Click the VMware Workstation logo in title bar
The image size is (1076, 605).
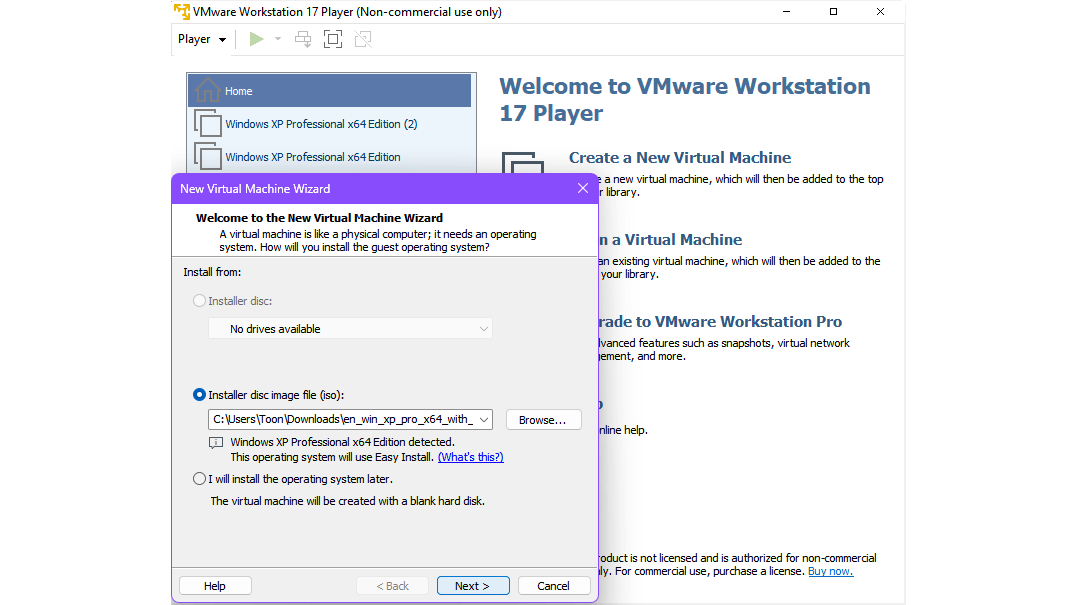point(182,12)
